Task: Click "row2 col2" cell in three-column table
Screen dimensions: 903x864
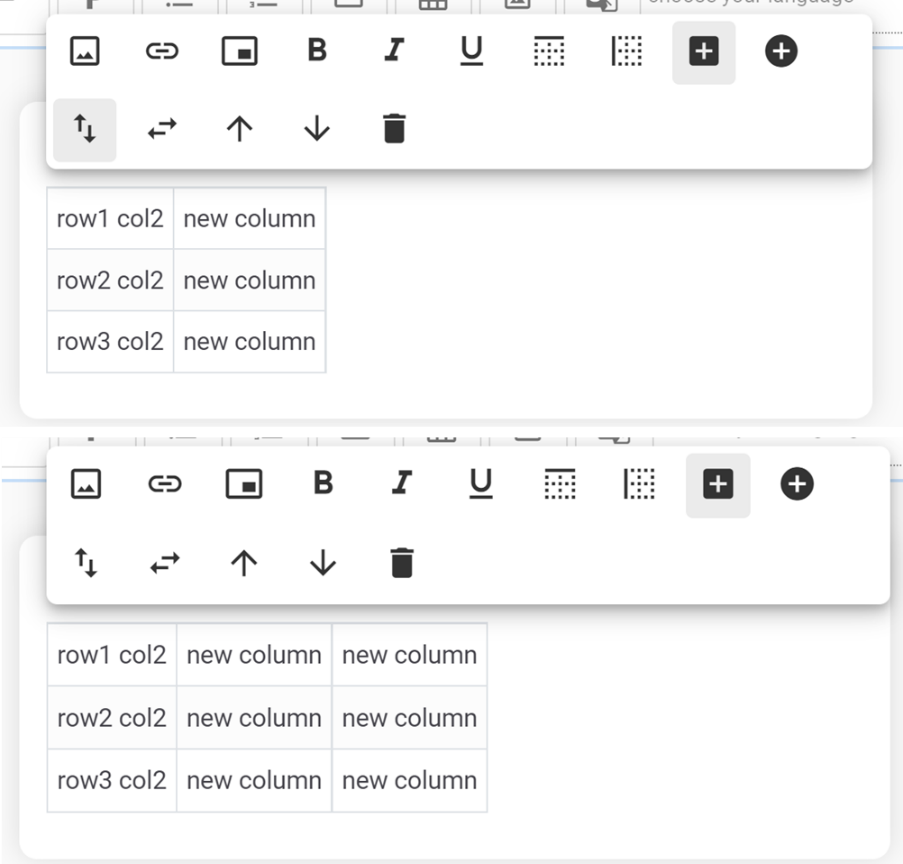Action: (x=112, y=718)
